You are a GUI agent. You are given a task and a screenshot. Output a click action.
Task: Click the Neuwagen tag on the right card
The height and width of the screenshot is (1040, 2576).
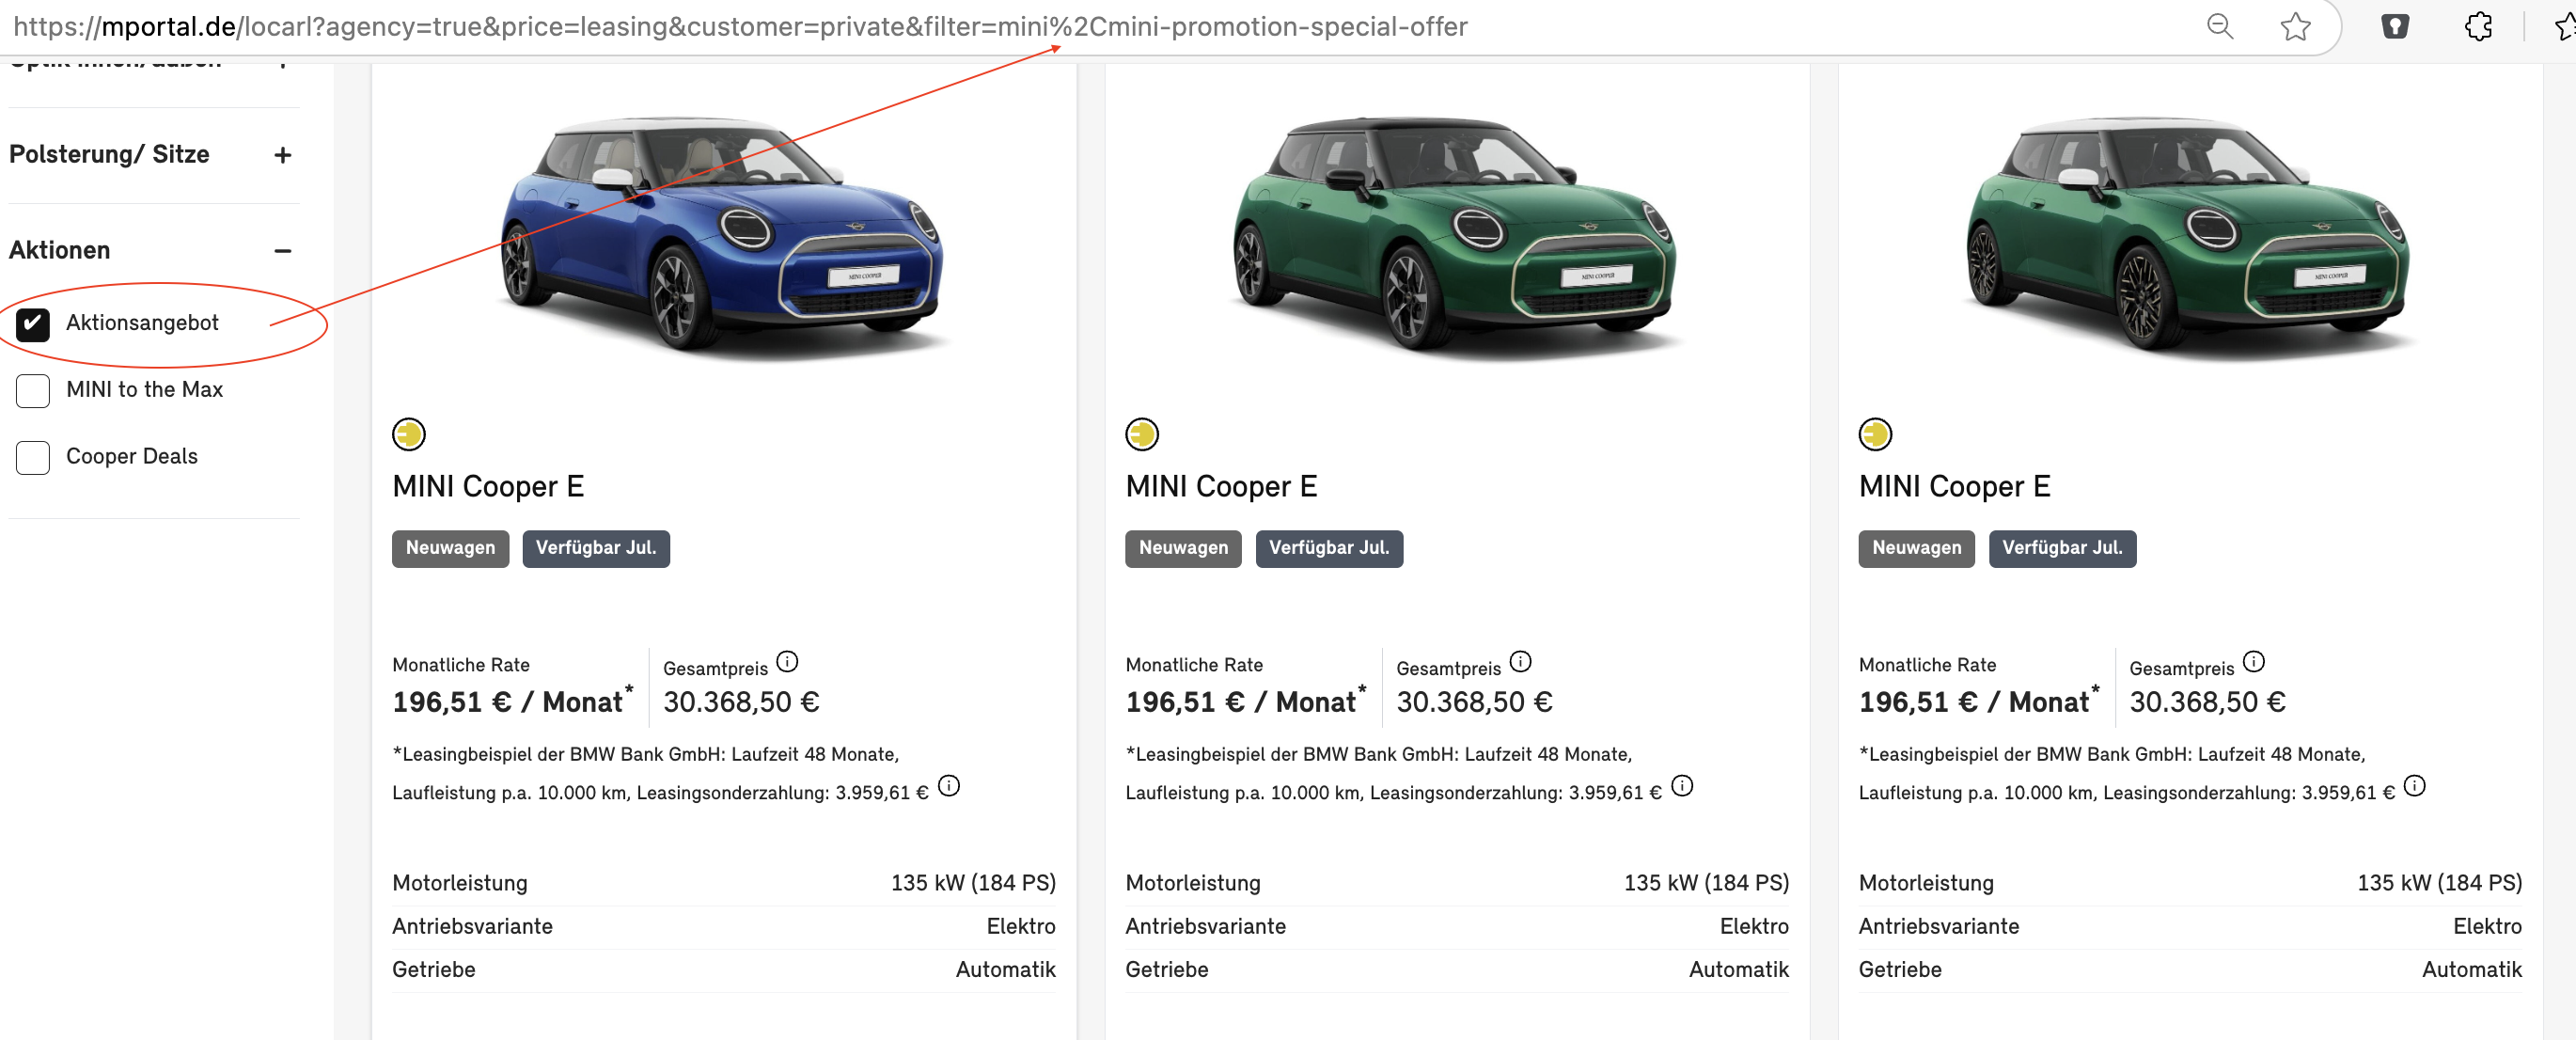(x=1916, y=548)
